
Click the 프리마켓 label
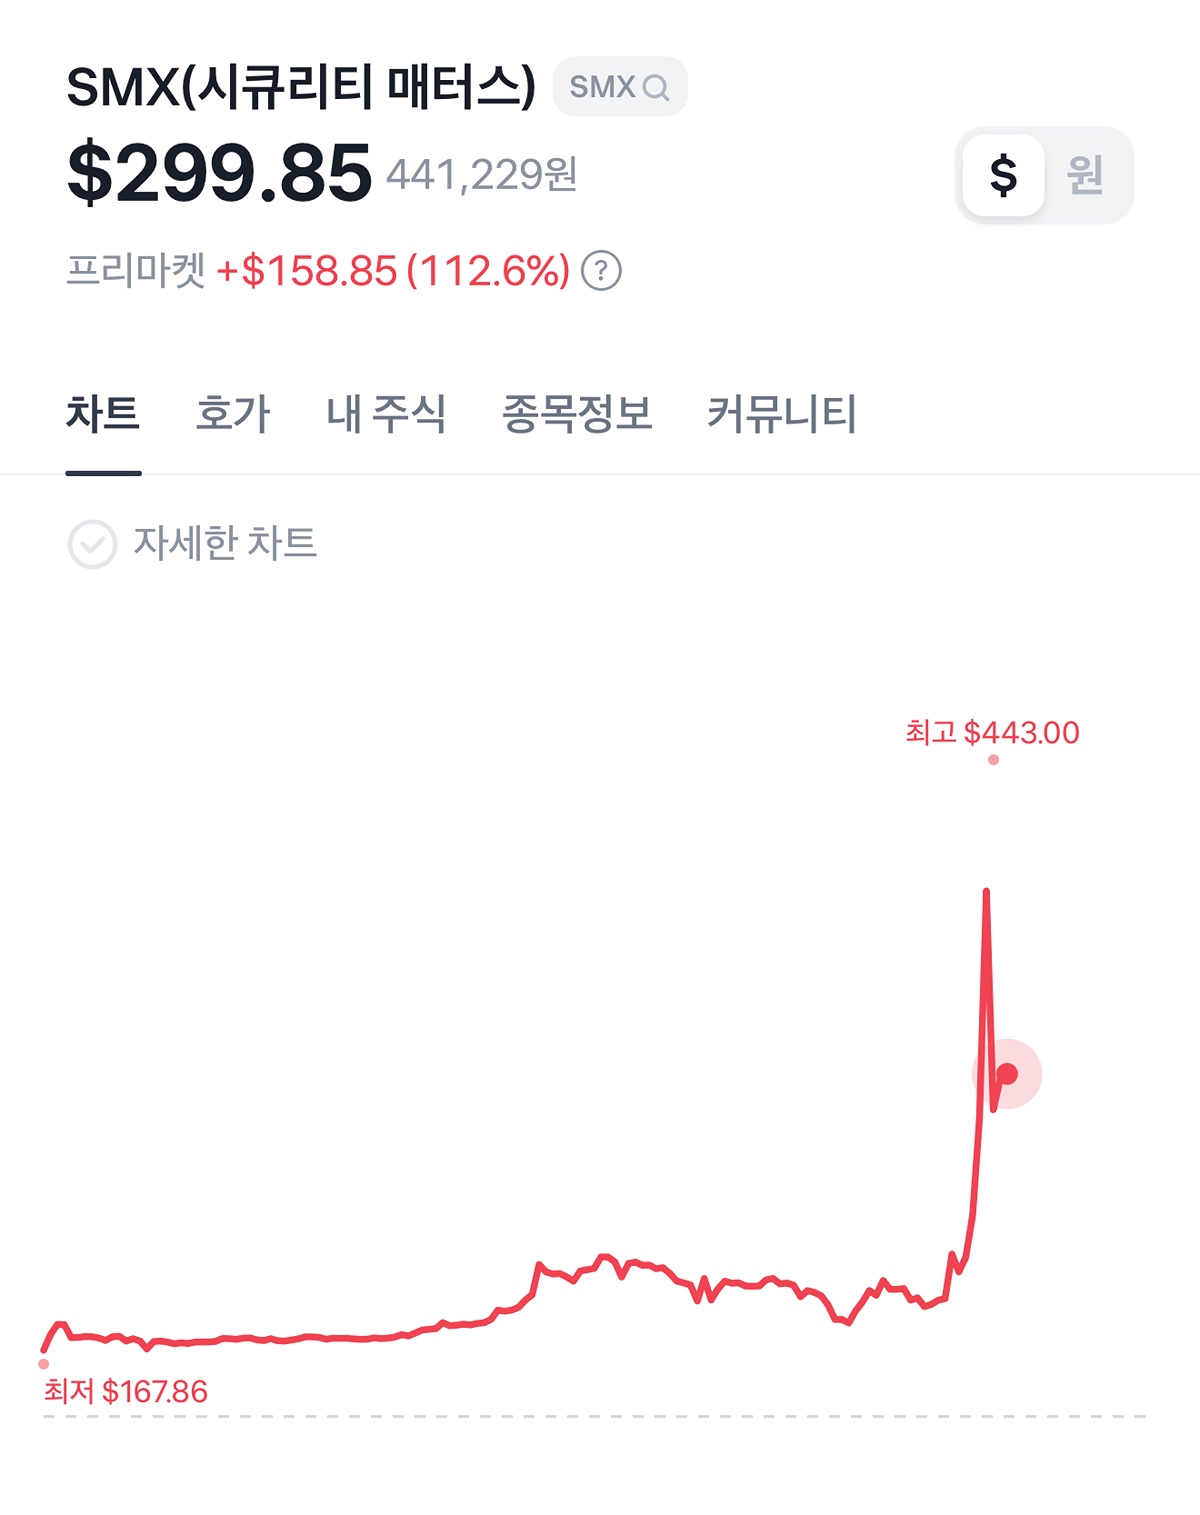coord(135,271)
